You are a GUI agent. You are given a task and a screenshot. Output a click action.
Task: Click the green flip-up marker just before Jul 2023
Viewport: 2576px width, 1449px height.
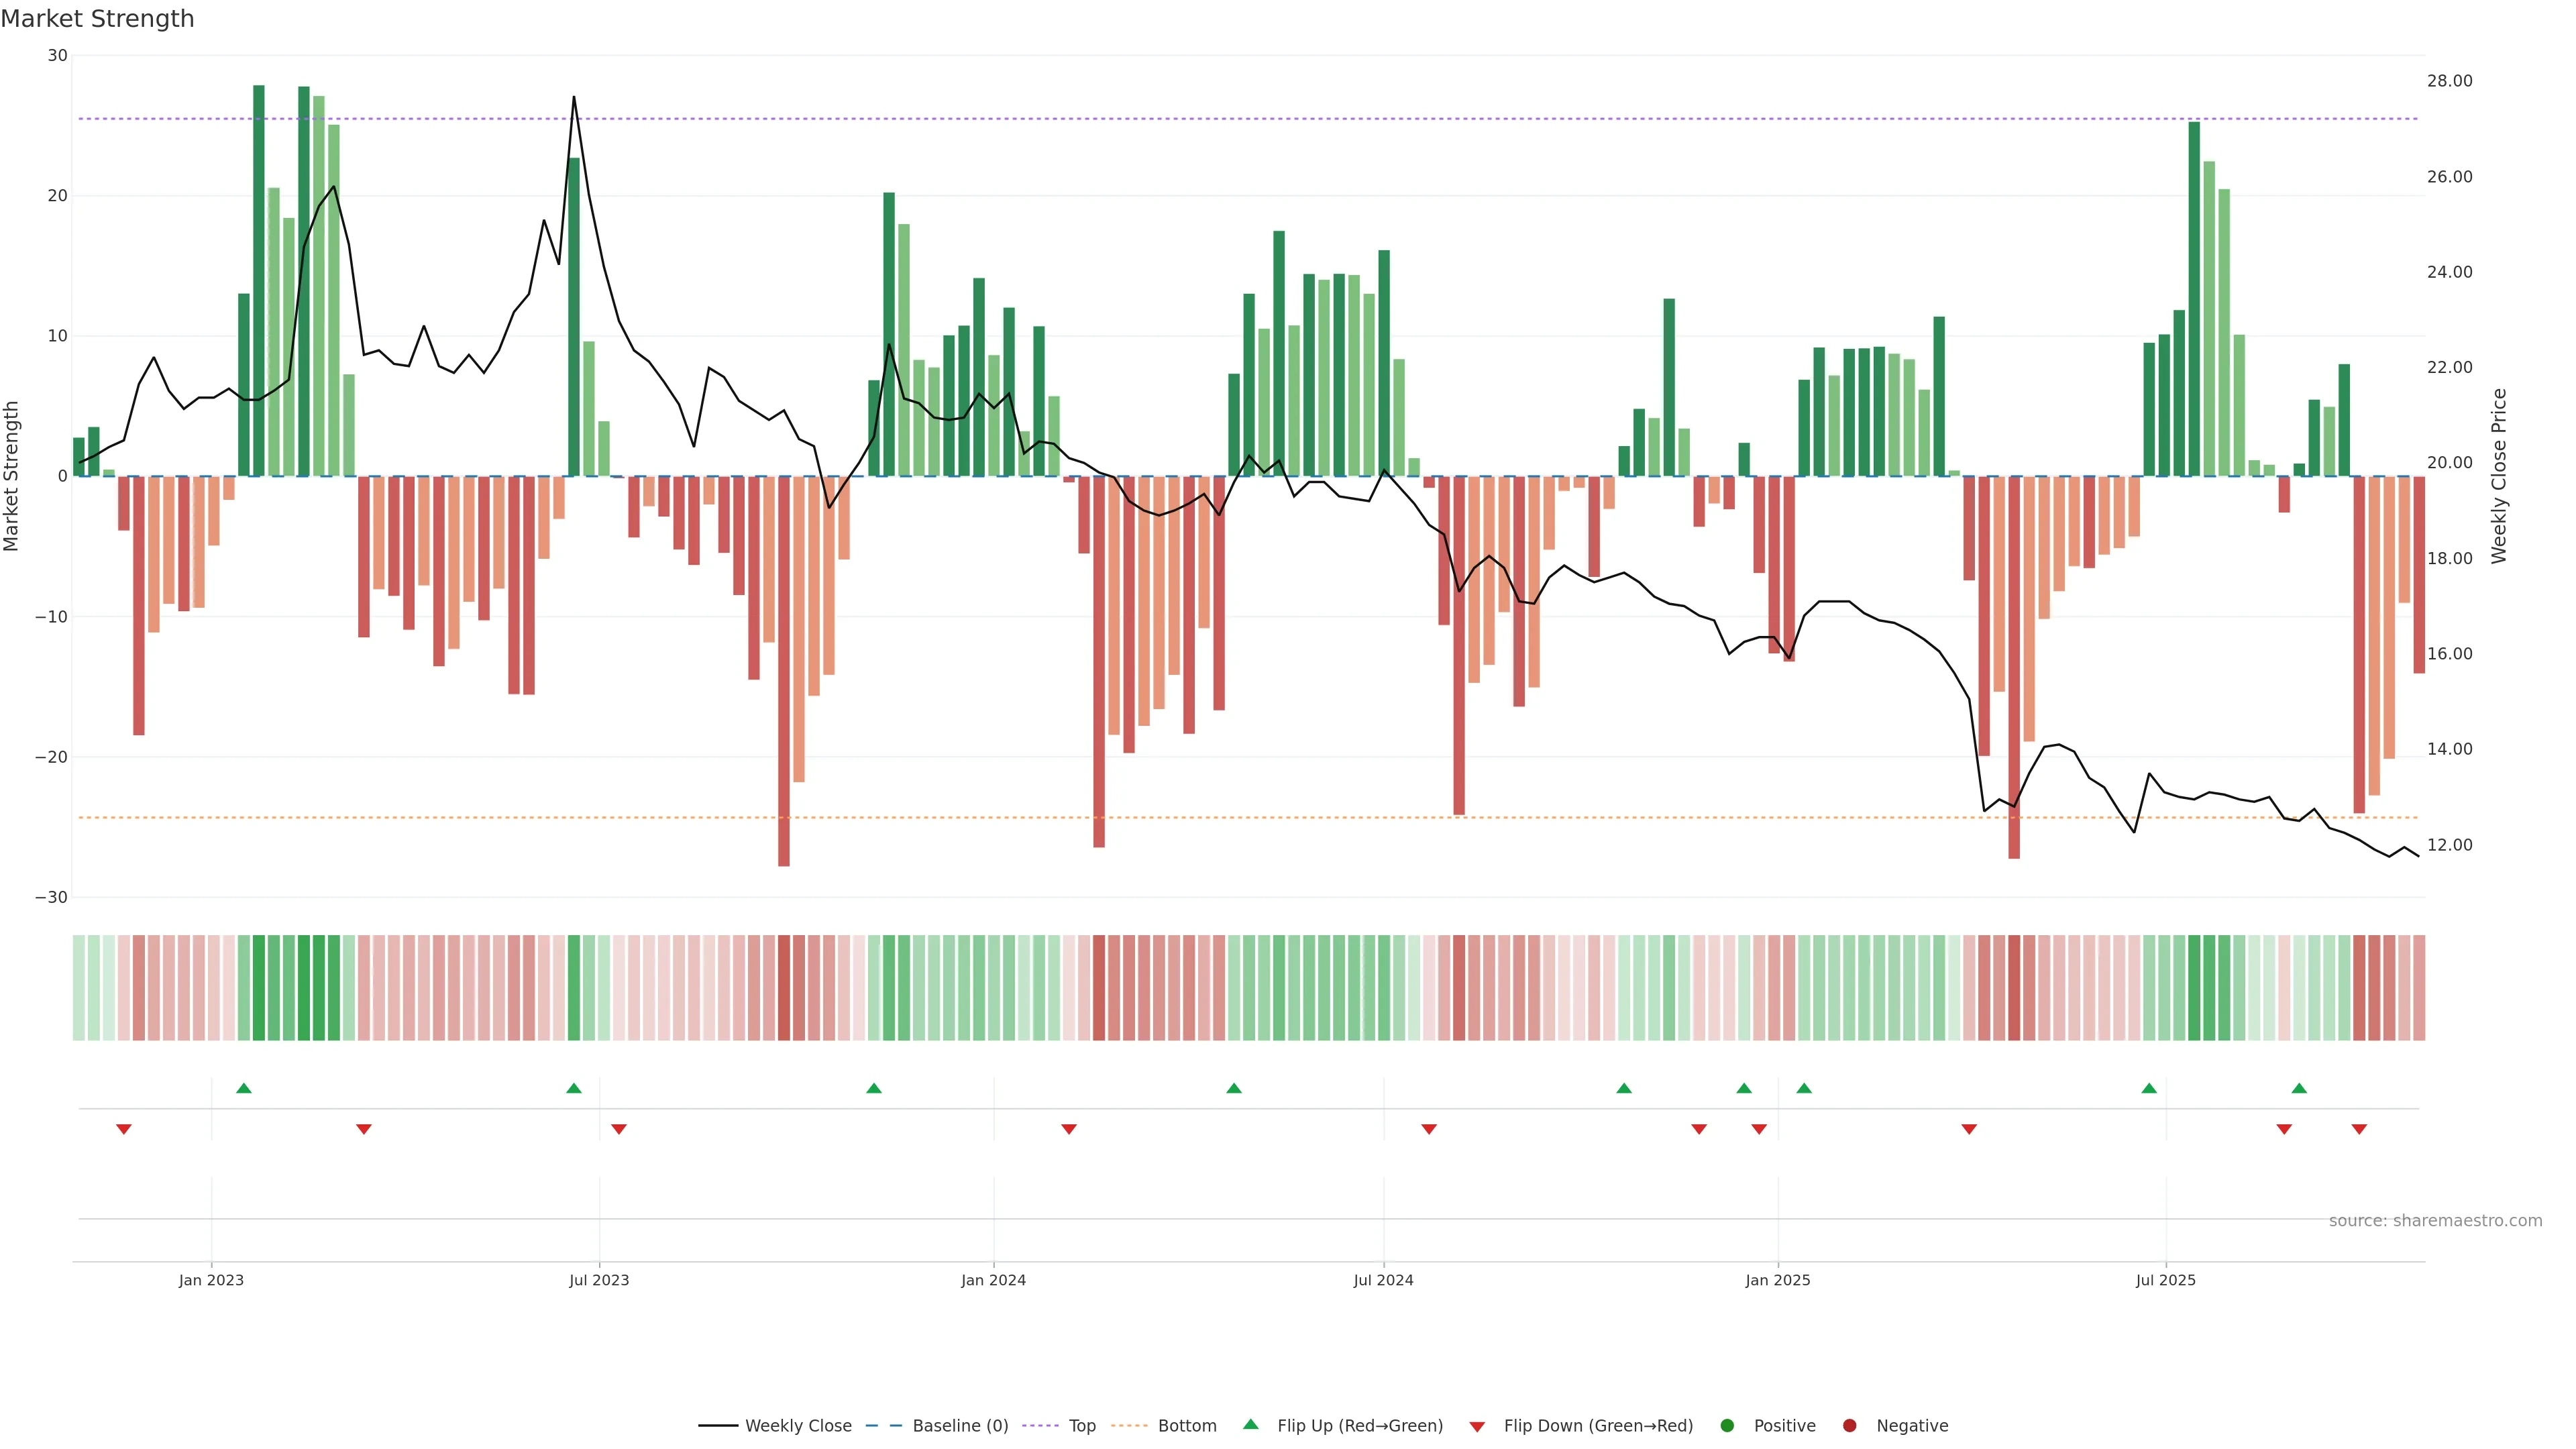pos(574,1088)
